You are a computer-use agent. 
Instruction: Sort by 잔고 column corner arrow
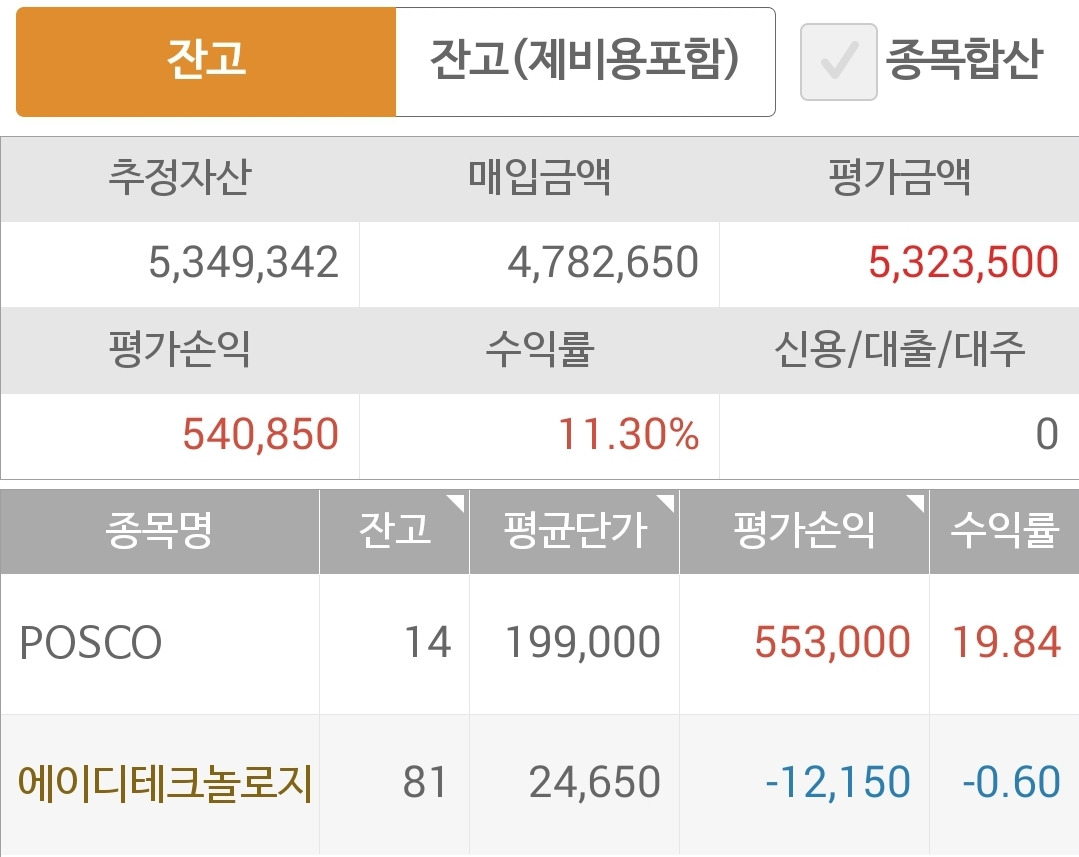click(x=456, y=503)
